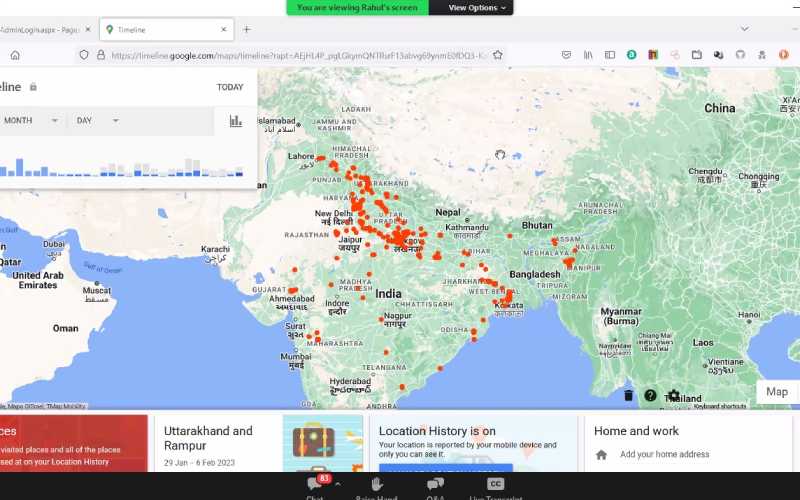Expand the MONTH dropdown
800x500 pixels.
click(x=30, y=121)
